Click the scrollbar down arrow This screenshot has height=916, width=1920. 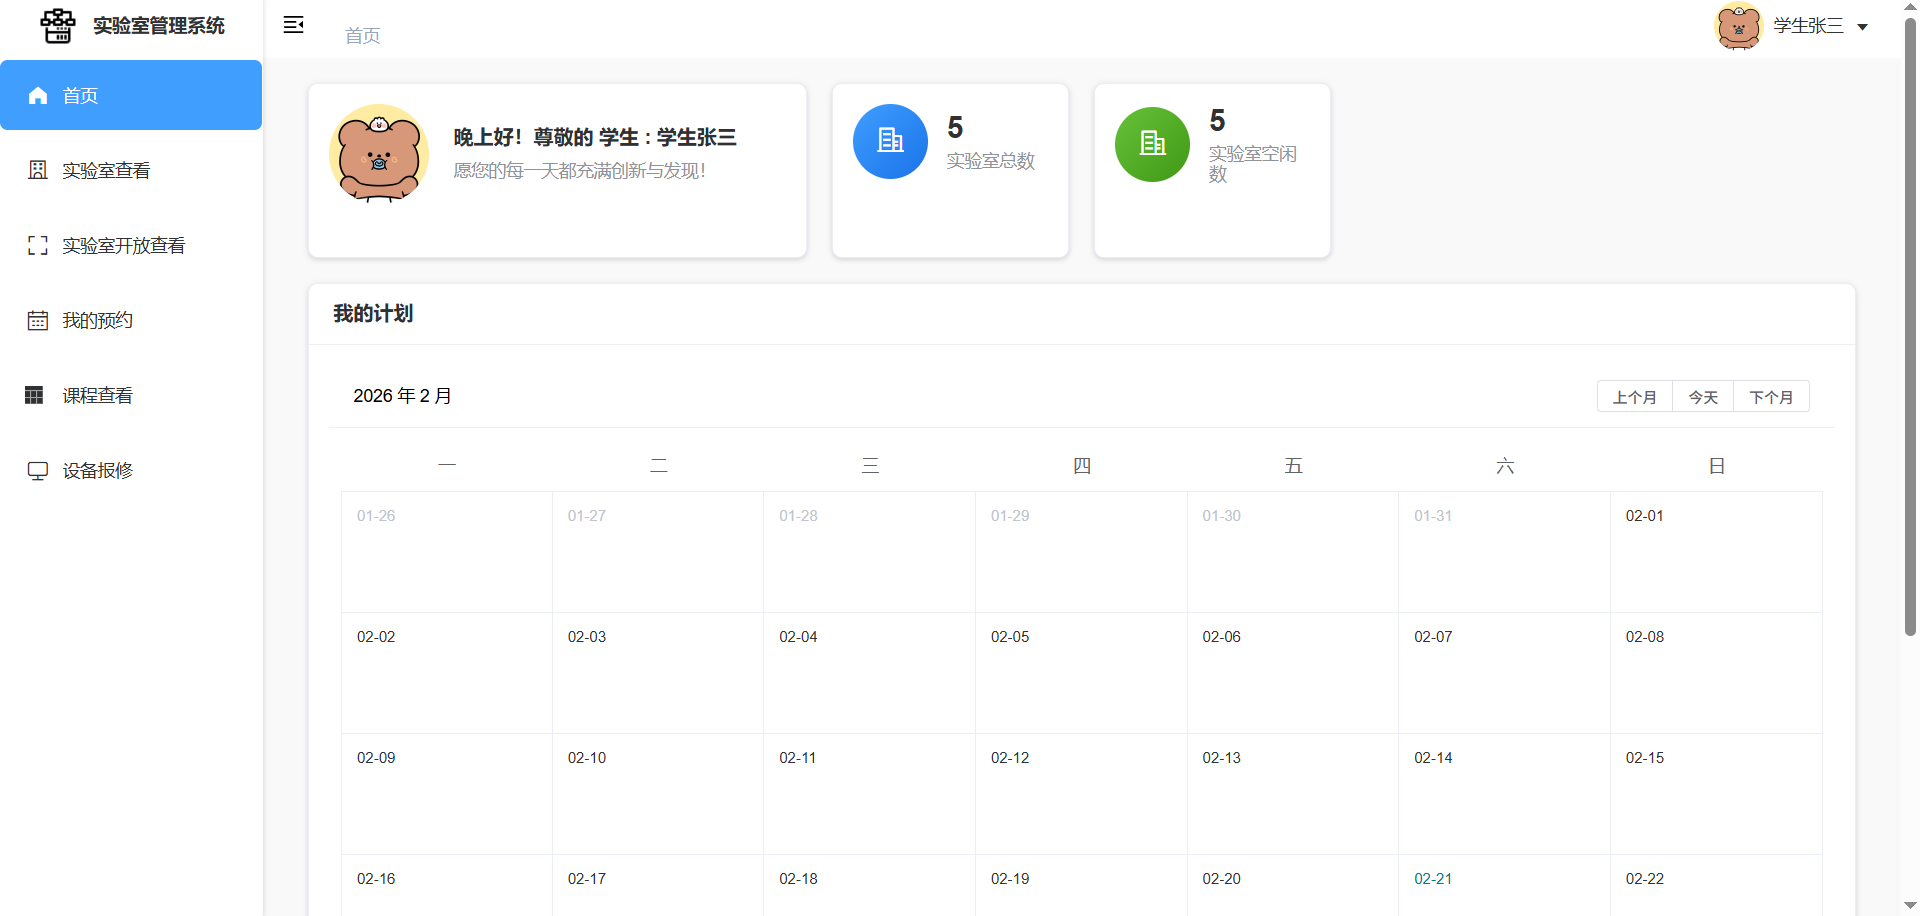tap(1910, 906)
